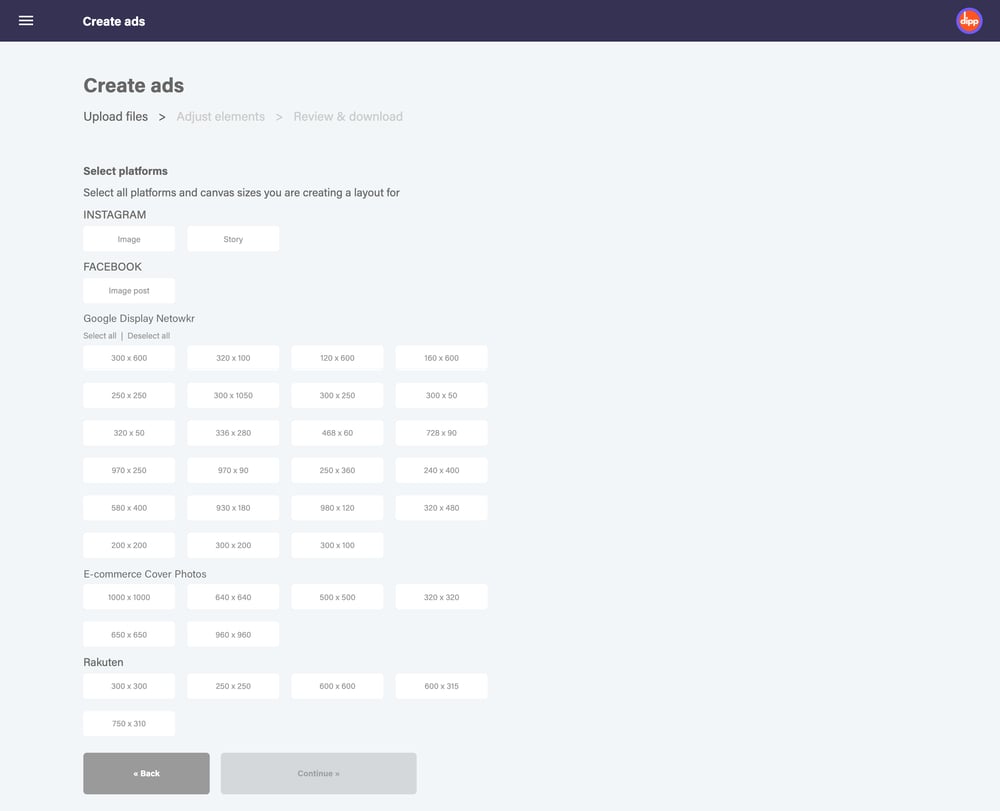Toggle the 750 x 310 Rakuten size
The width and height of the screenshot is (1000, 811).
pyautogui.click(x=129, y=723)
